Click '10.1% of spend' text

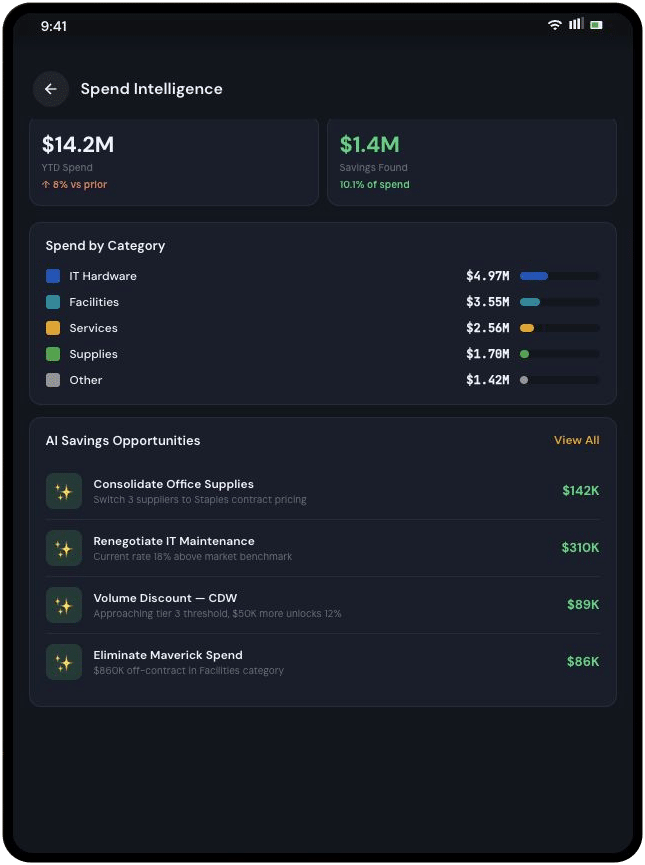375,184
